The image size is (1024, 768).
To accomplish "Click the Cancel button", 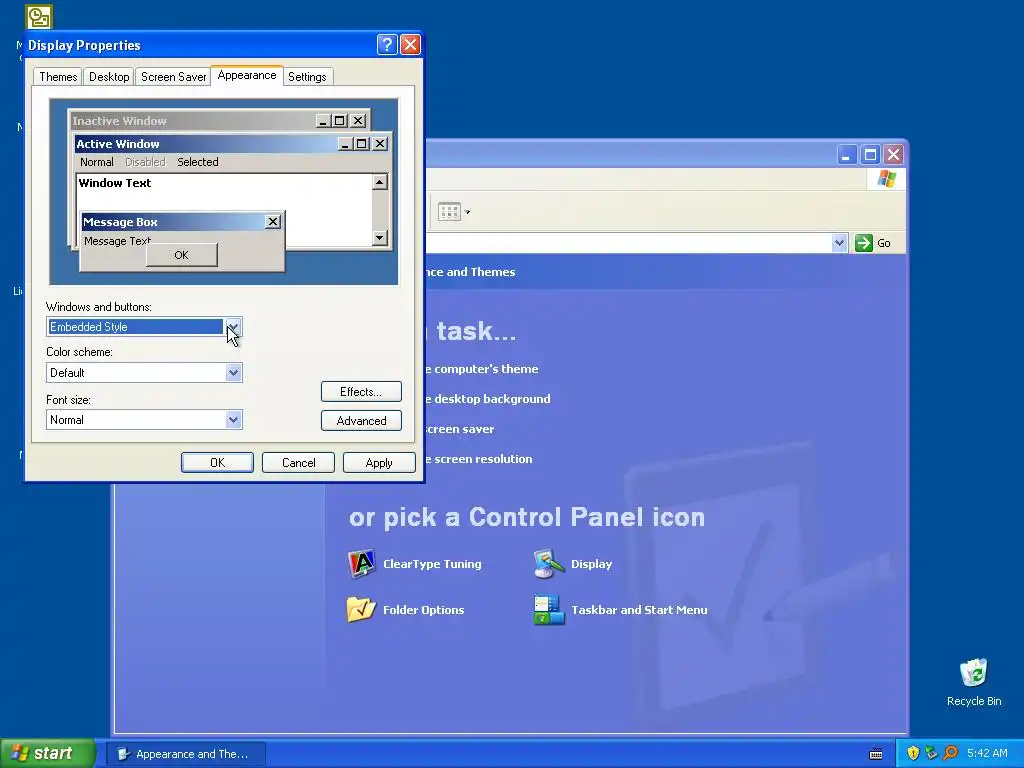I will pos(298,462).
